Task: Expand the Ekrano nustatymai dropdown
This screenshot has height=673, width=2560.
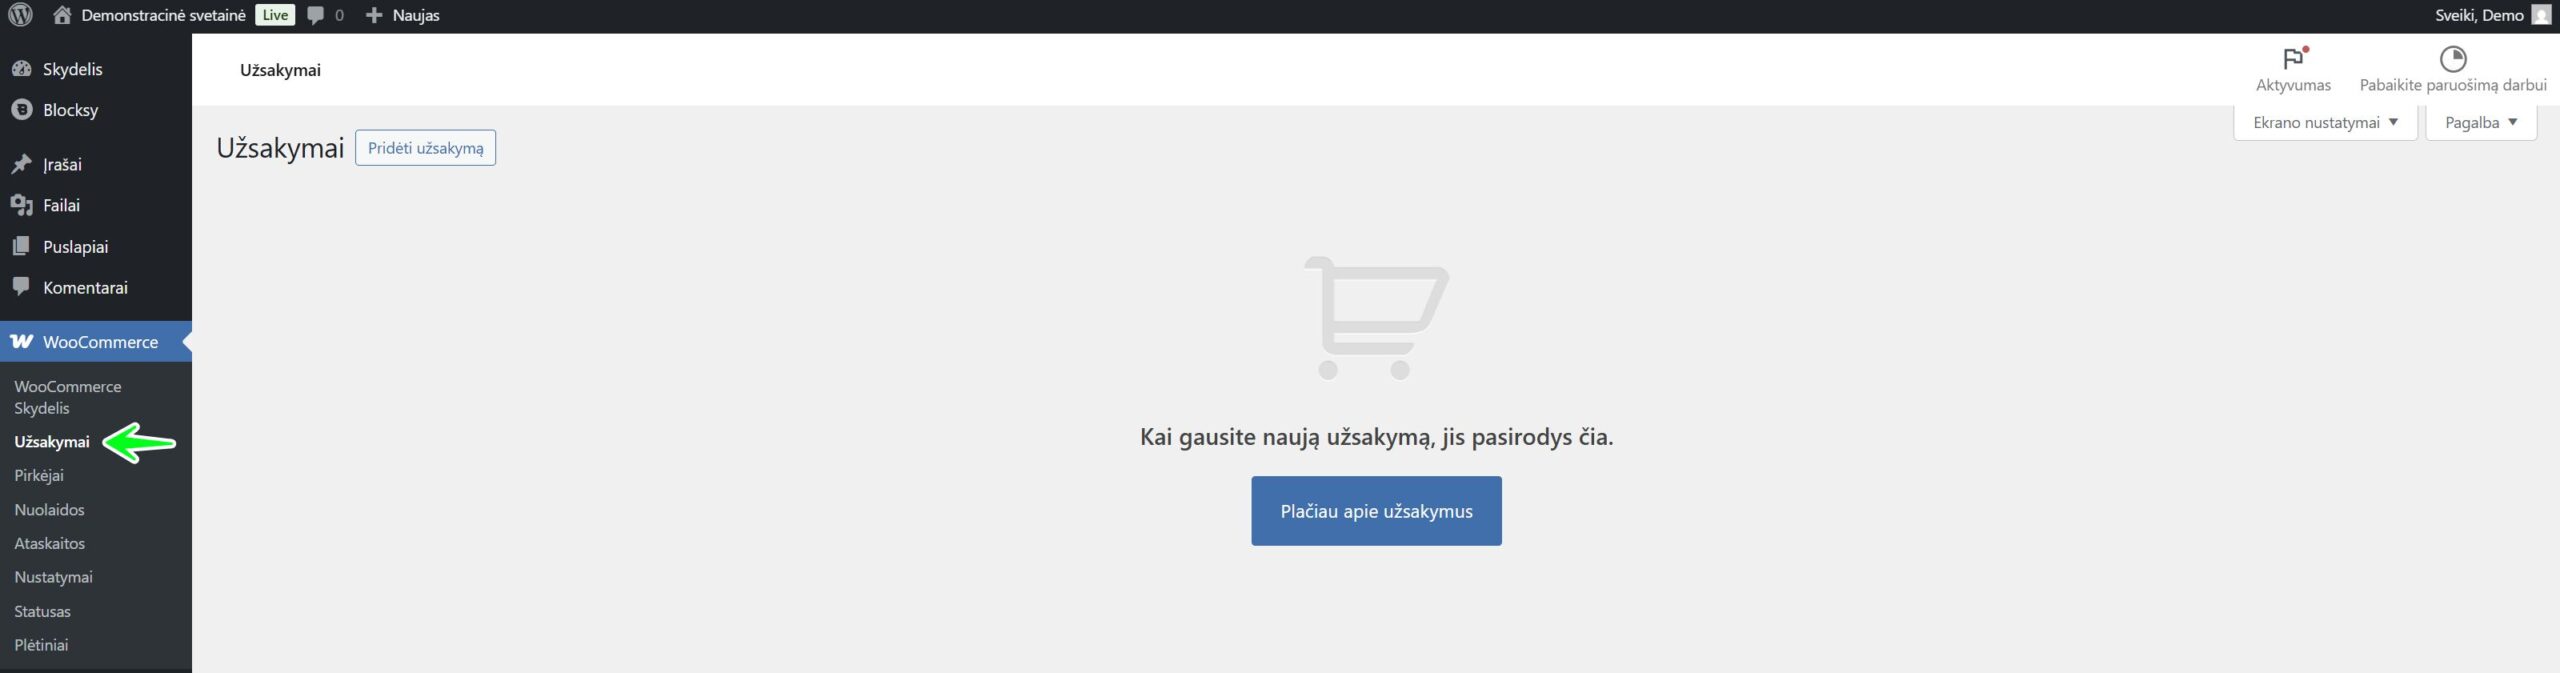Action: pos(2325,122)
